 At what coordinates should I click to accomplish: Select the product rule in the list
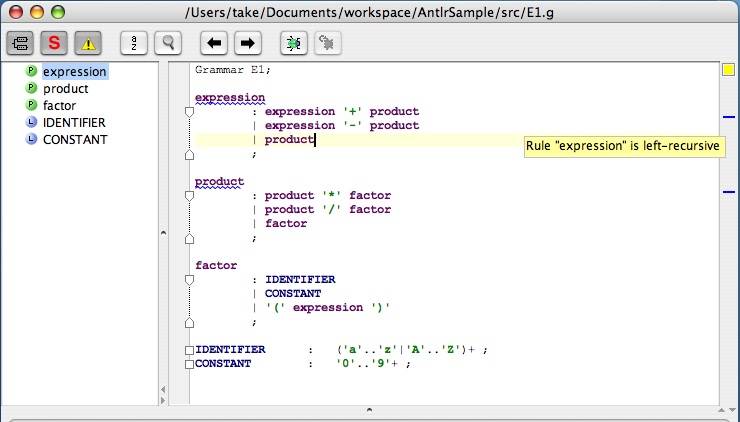[65, 89]
